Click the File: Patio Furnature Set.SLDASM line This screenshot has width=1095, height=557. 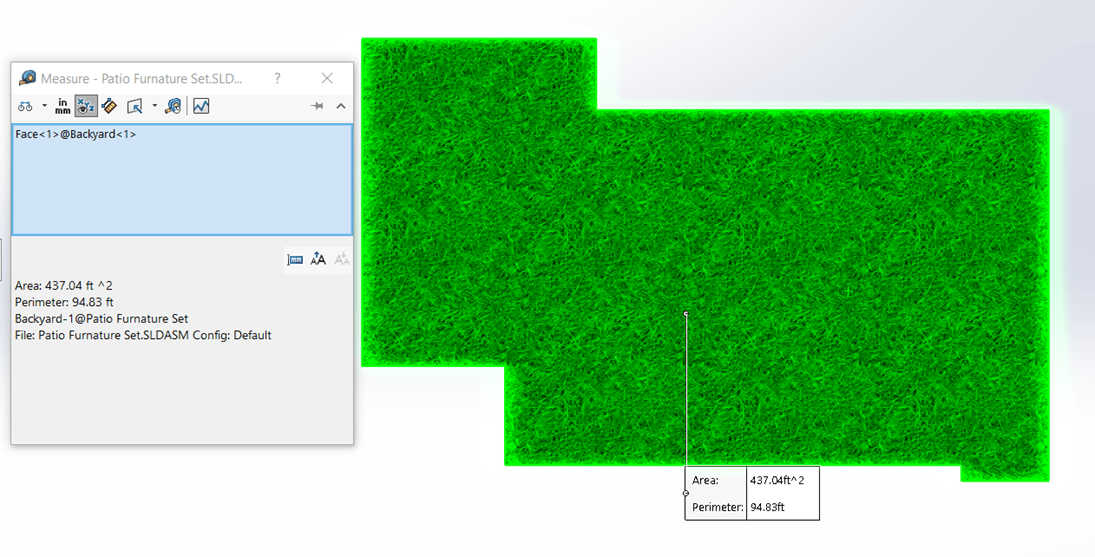pos(143,336)
